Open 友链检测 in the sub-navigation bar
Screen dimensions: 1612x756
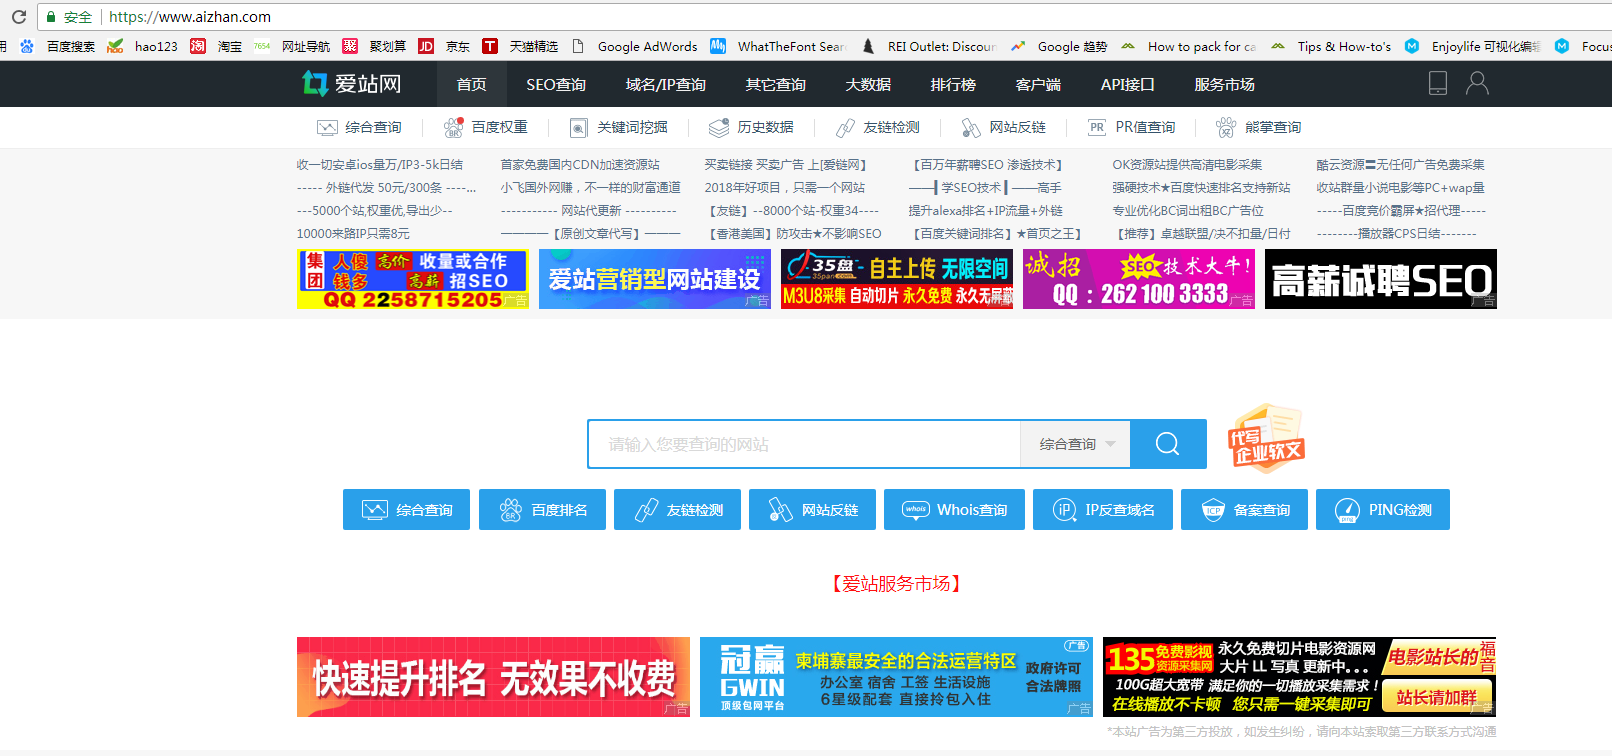point(878,127)
